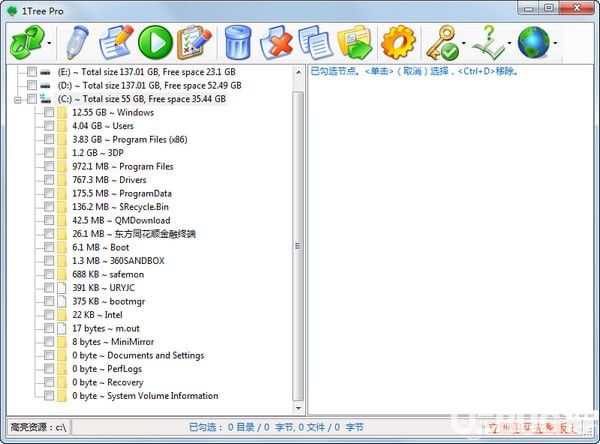Click the green refresh arrows icon
Image resolution: width=600 pixels, height=444 pixels.
26,42
